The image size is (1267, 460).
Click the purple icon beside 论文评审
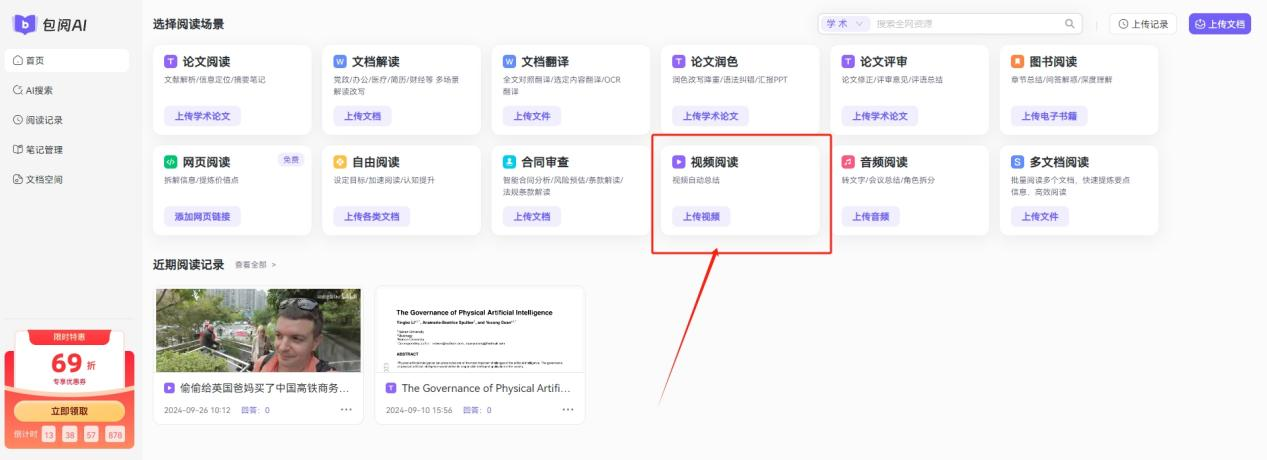tap(848, 61)
